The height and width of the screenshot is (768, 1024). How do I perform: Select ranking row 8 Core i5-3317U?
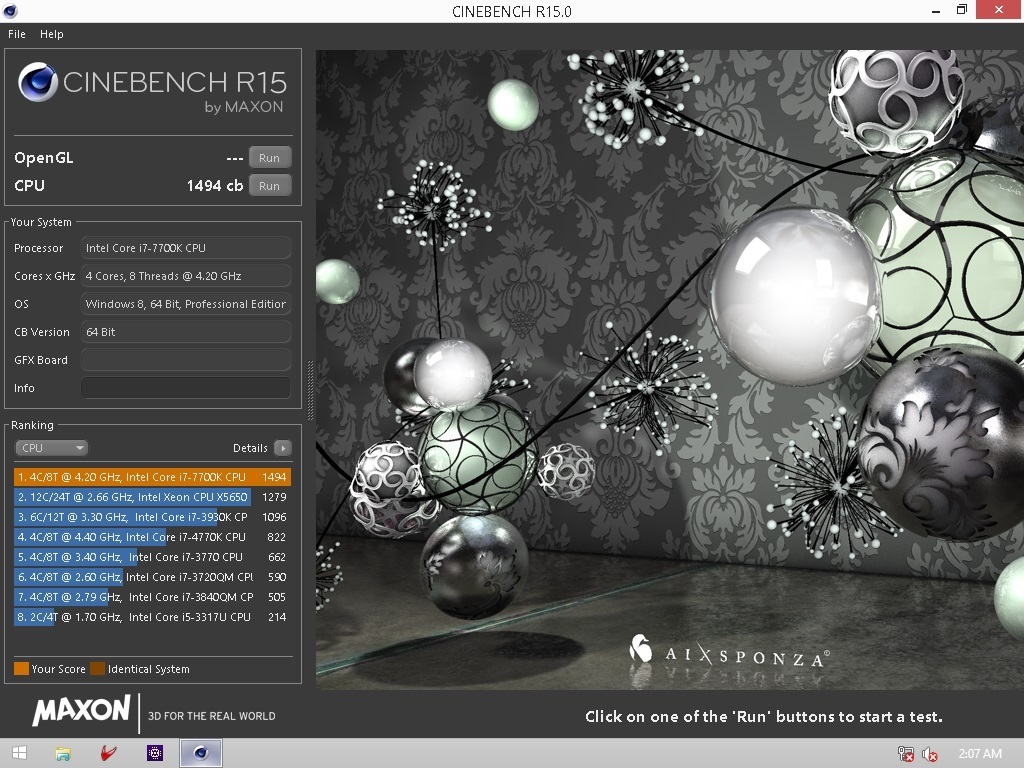(x=152, y=617)
